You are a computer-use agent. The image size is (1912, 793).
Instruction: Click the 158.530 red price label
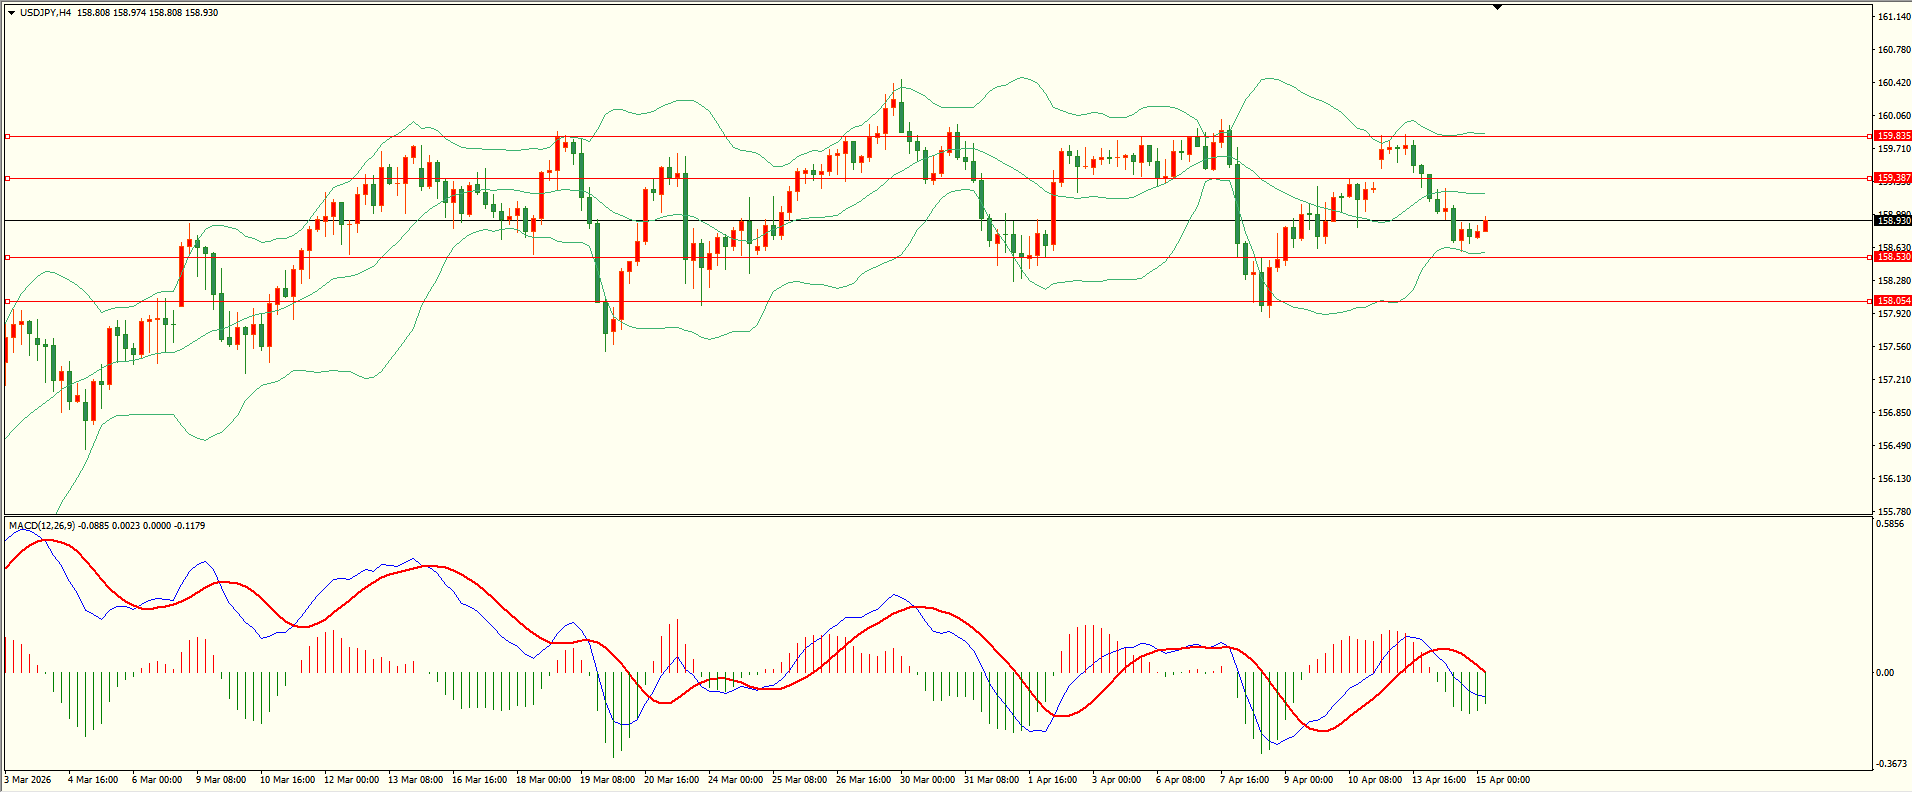click(1892, 257)
